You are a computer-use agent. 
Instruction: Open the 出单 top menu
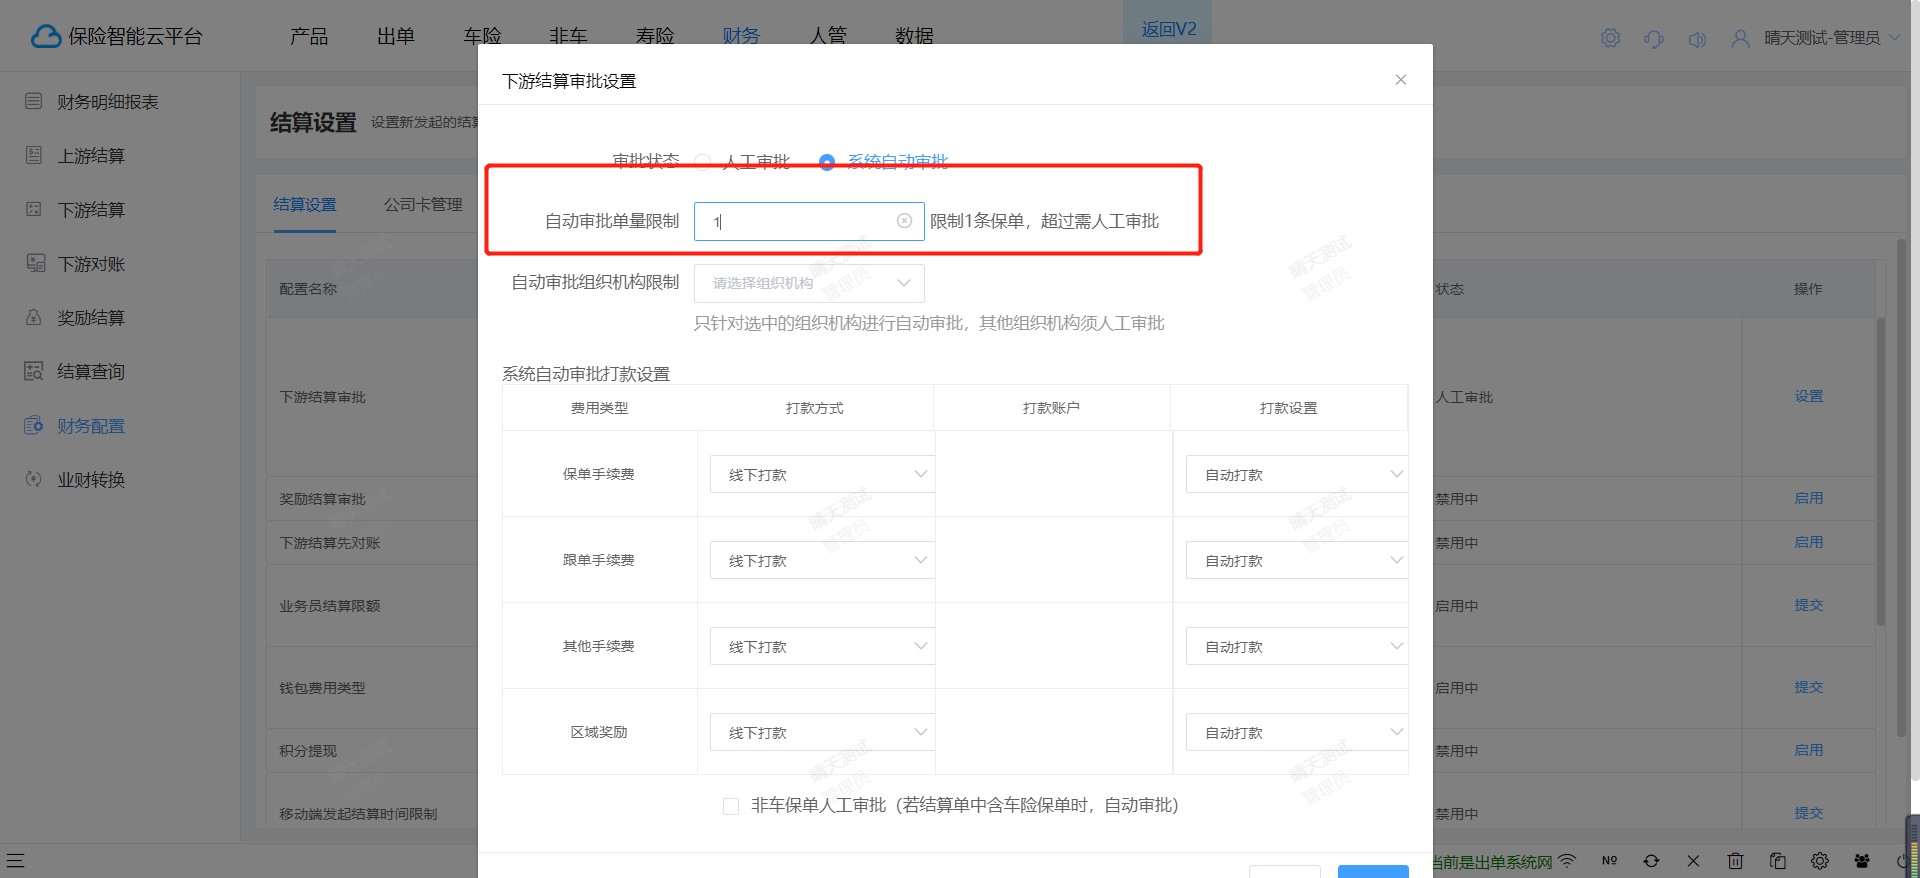pyautogui.click(x=396, y=36)
